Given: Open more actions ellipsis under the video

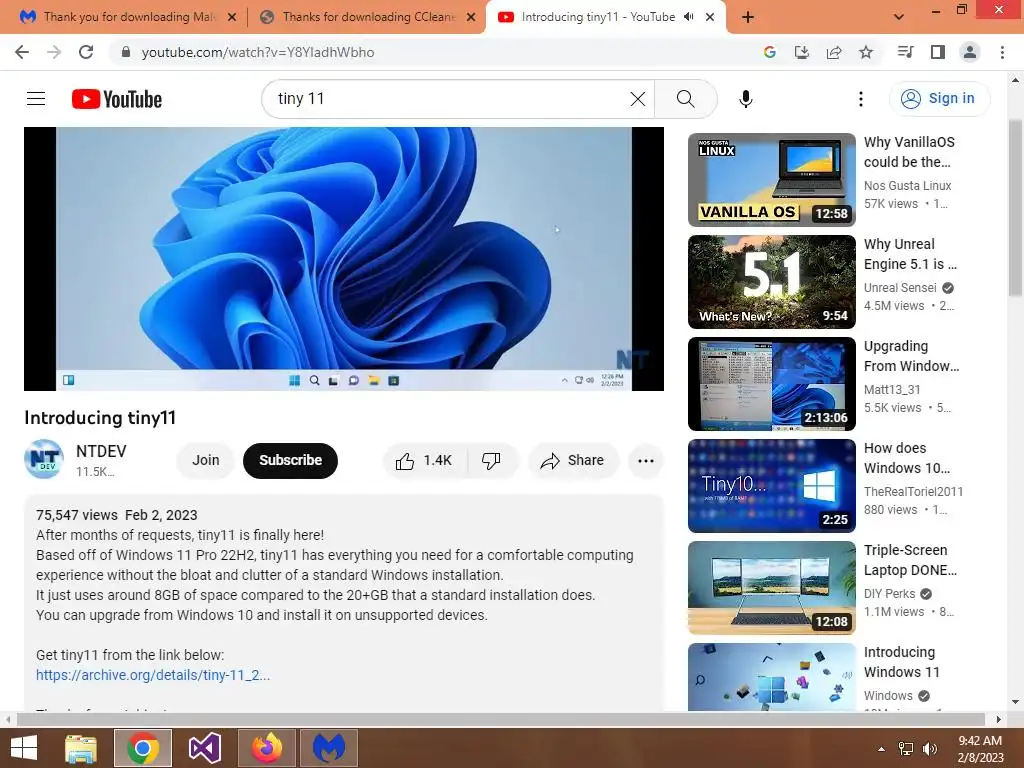Looking at the screenshot, I should [645, 460].
